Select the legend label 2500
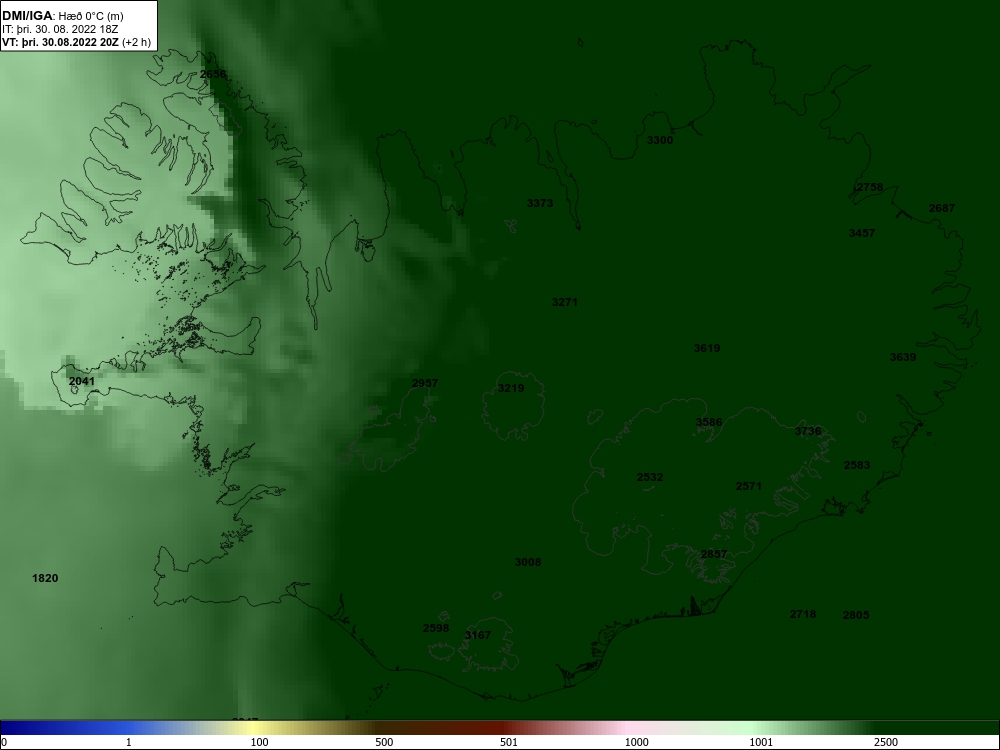 886,742
